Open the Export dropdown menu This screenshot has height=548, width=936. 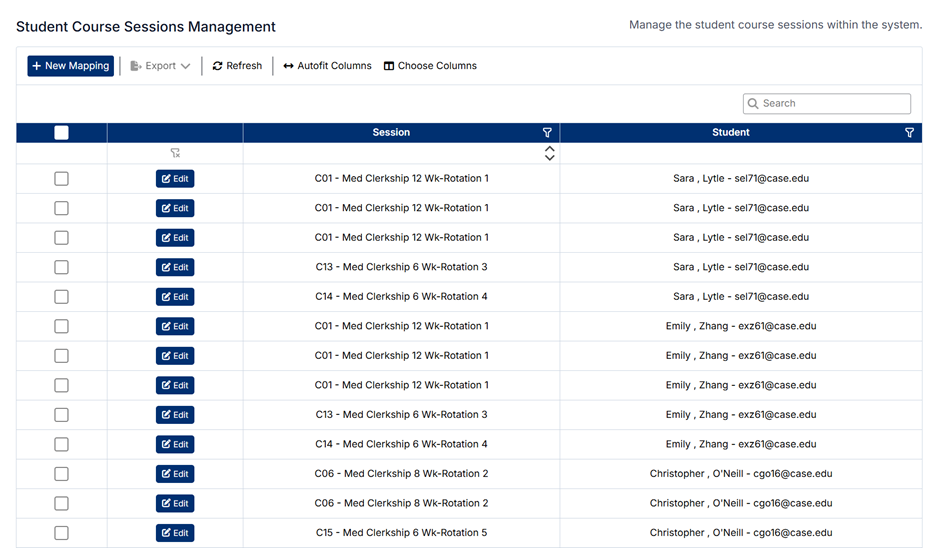(160, 66)
